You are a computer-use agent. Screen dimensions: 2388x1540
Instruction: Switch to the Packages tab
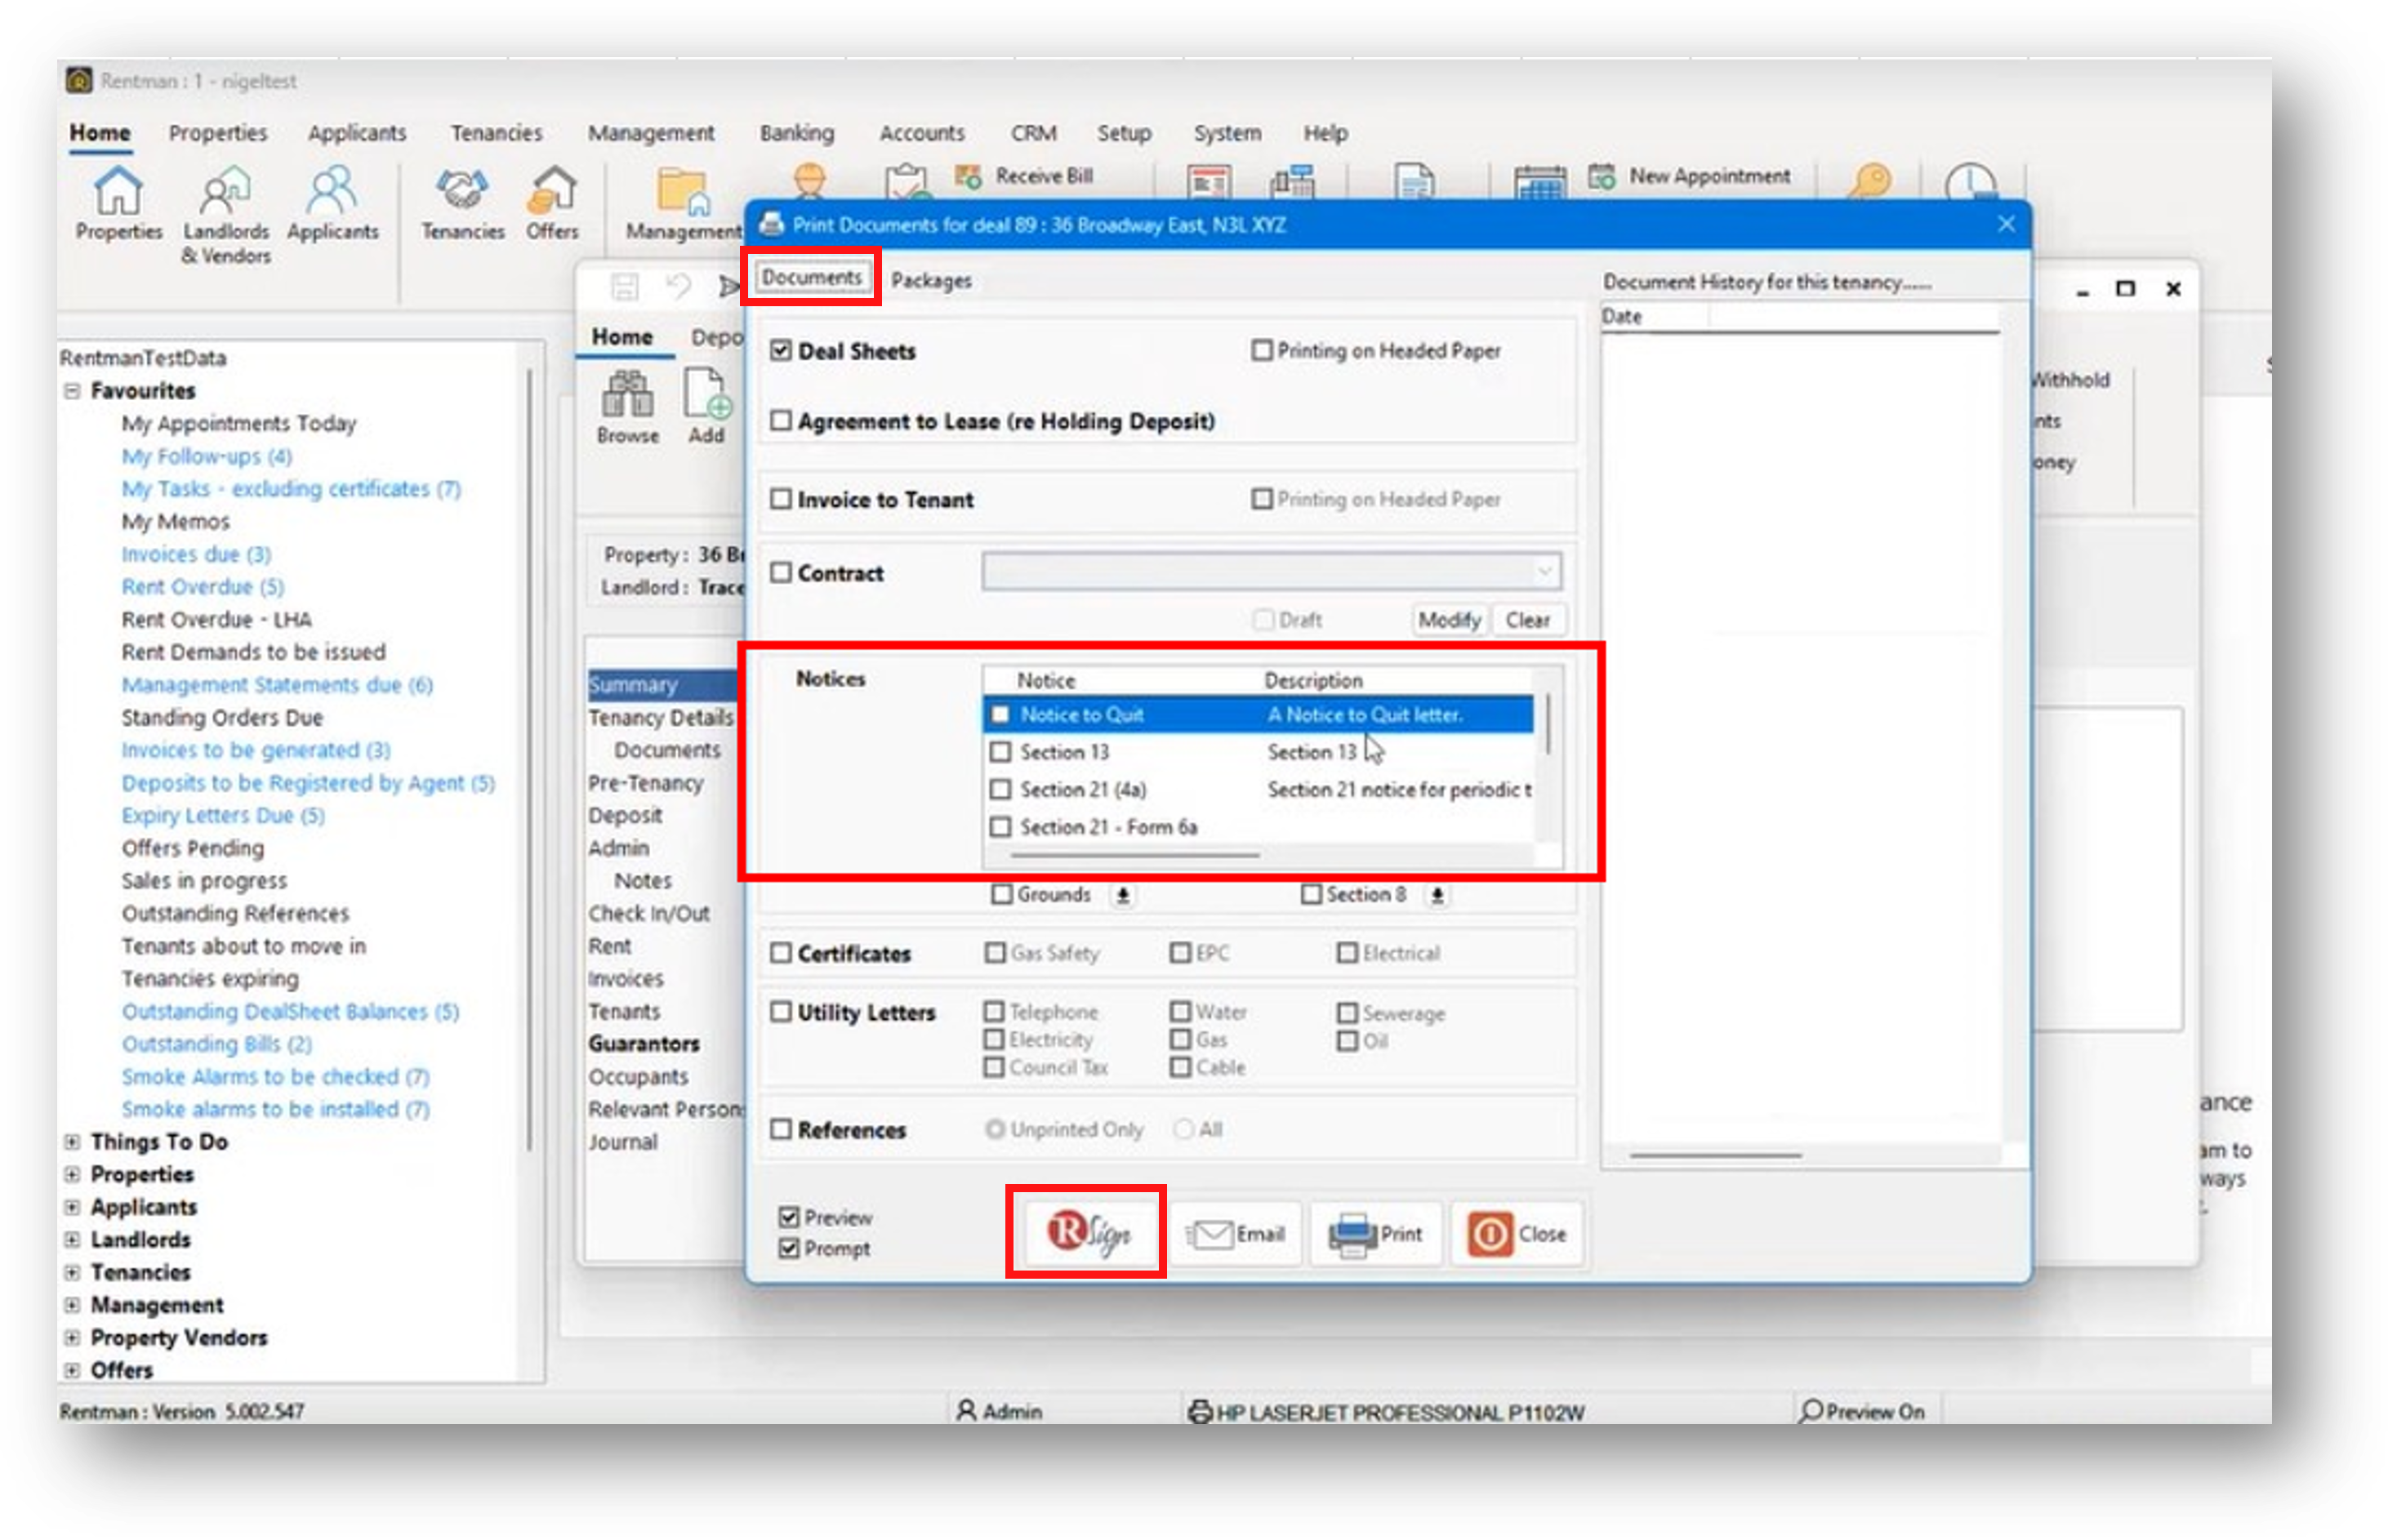pos(931,281)
